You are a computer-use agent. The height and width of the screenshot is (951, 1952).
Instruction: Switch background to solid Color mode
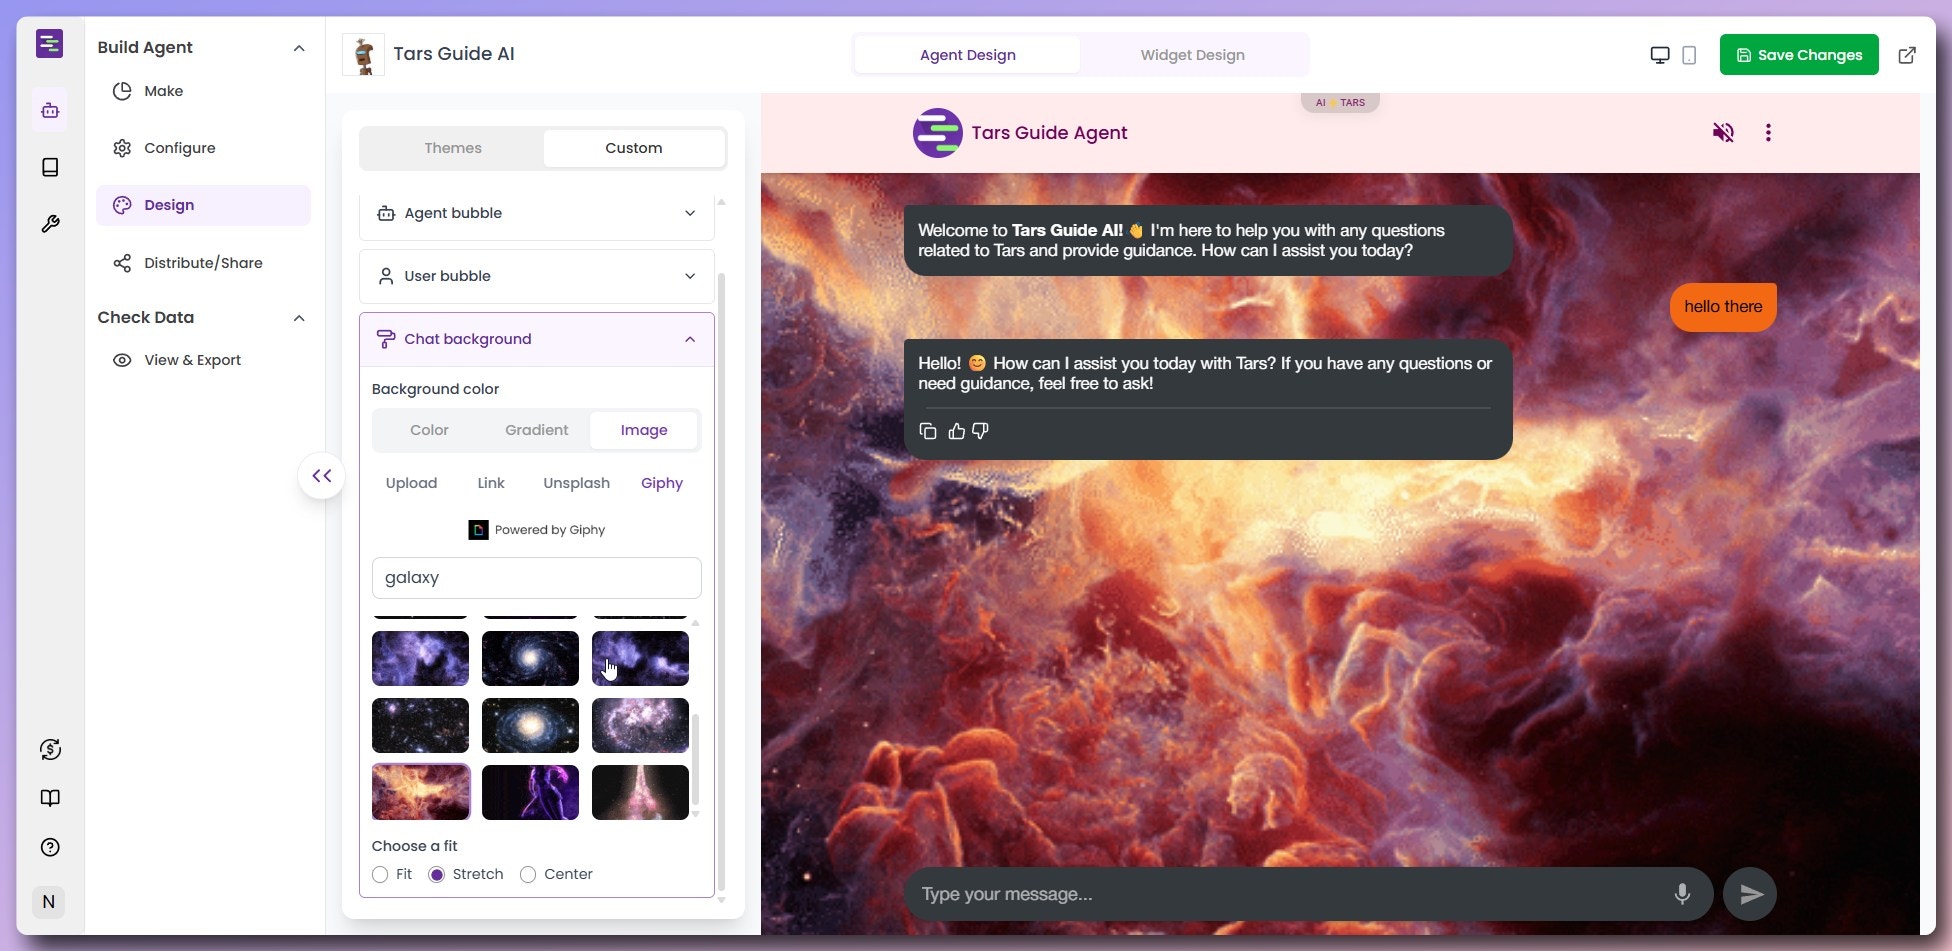428,430
